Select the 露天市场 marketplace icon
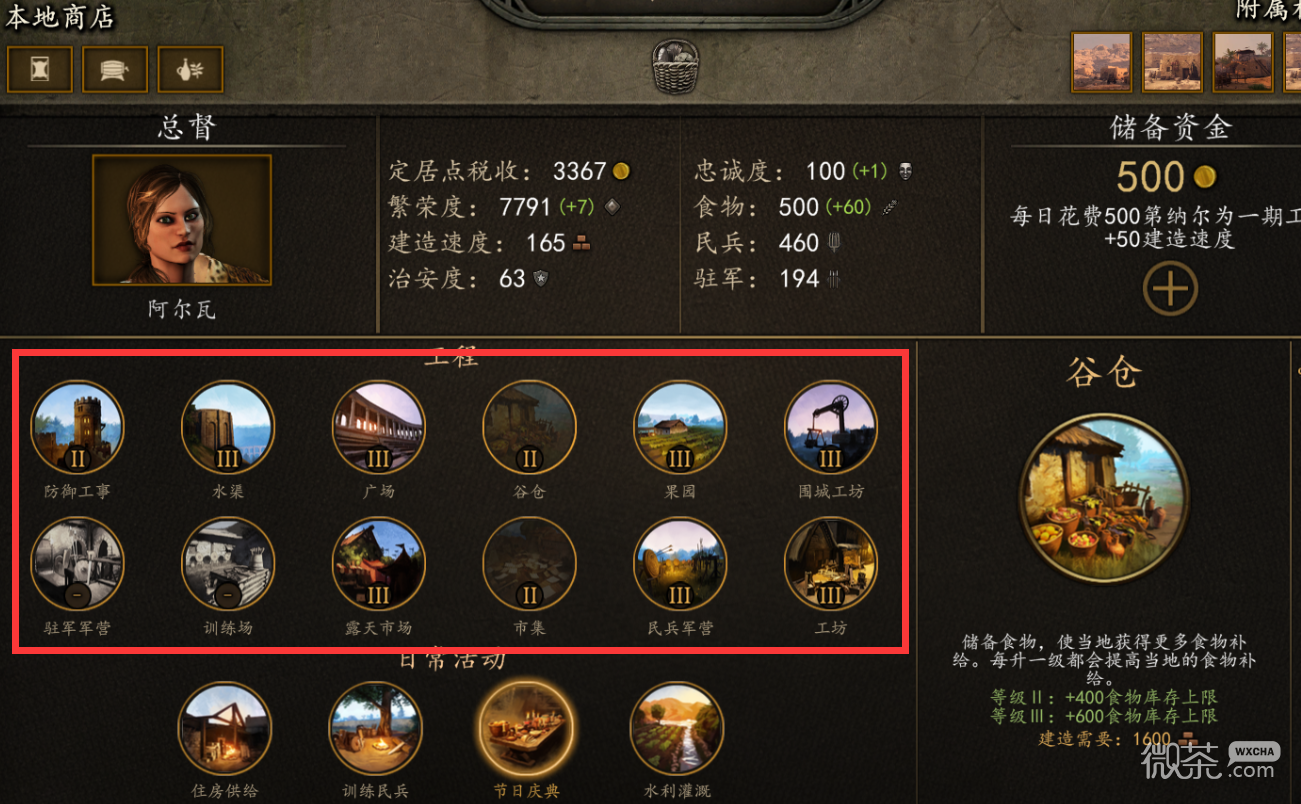1301x804 pixels. pos(379,563)
